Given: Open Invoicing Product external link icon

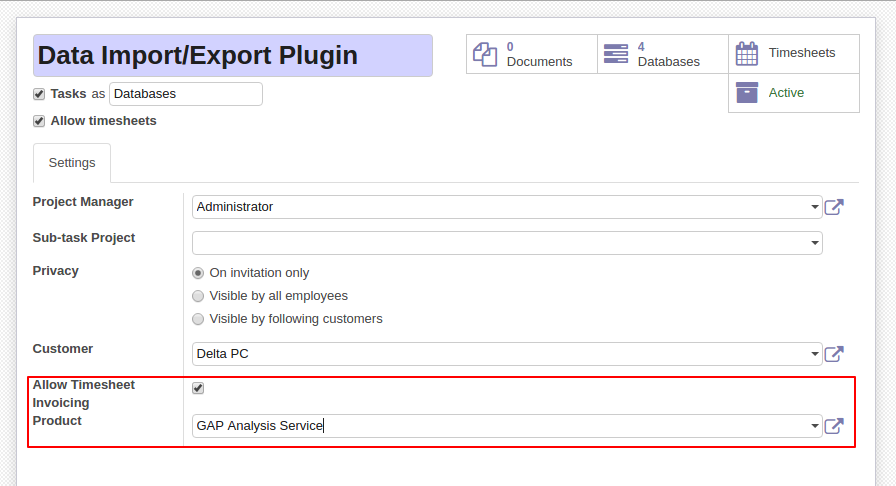Looking at the screenshot, I should click(x=834, y=426).
